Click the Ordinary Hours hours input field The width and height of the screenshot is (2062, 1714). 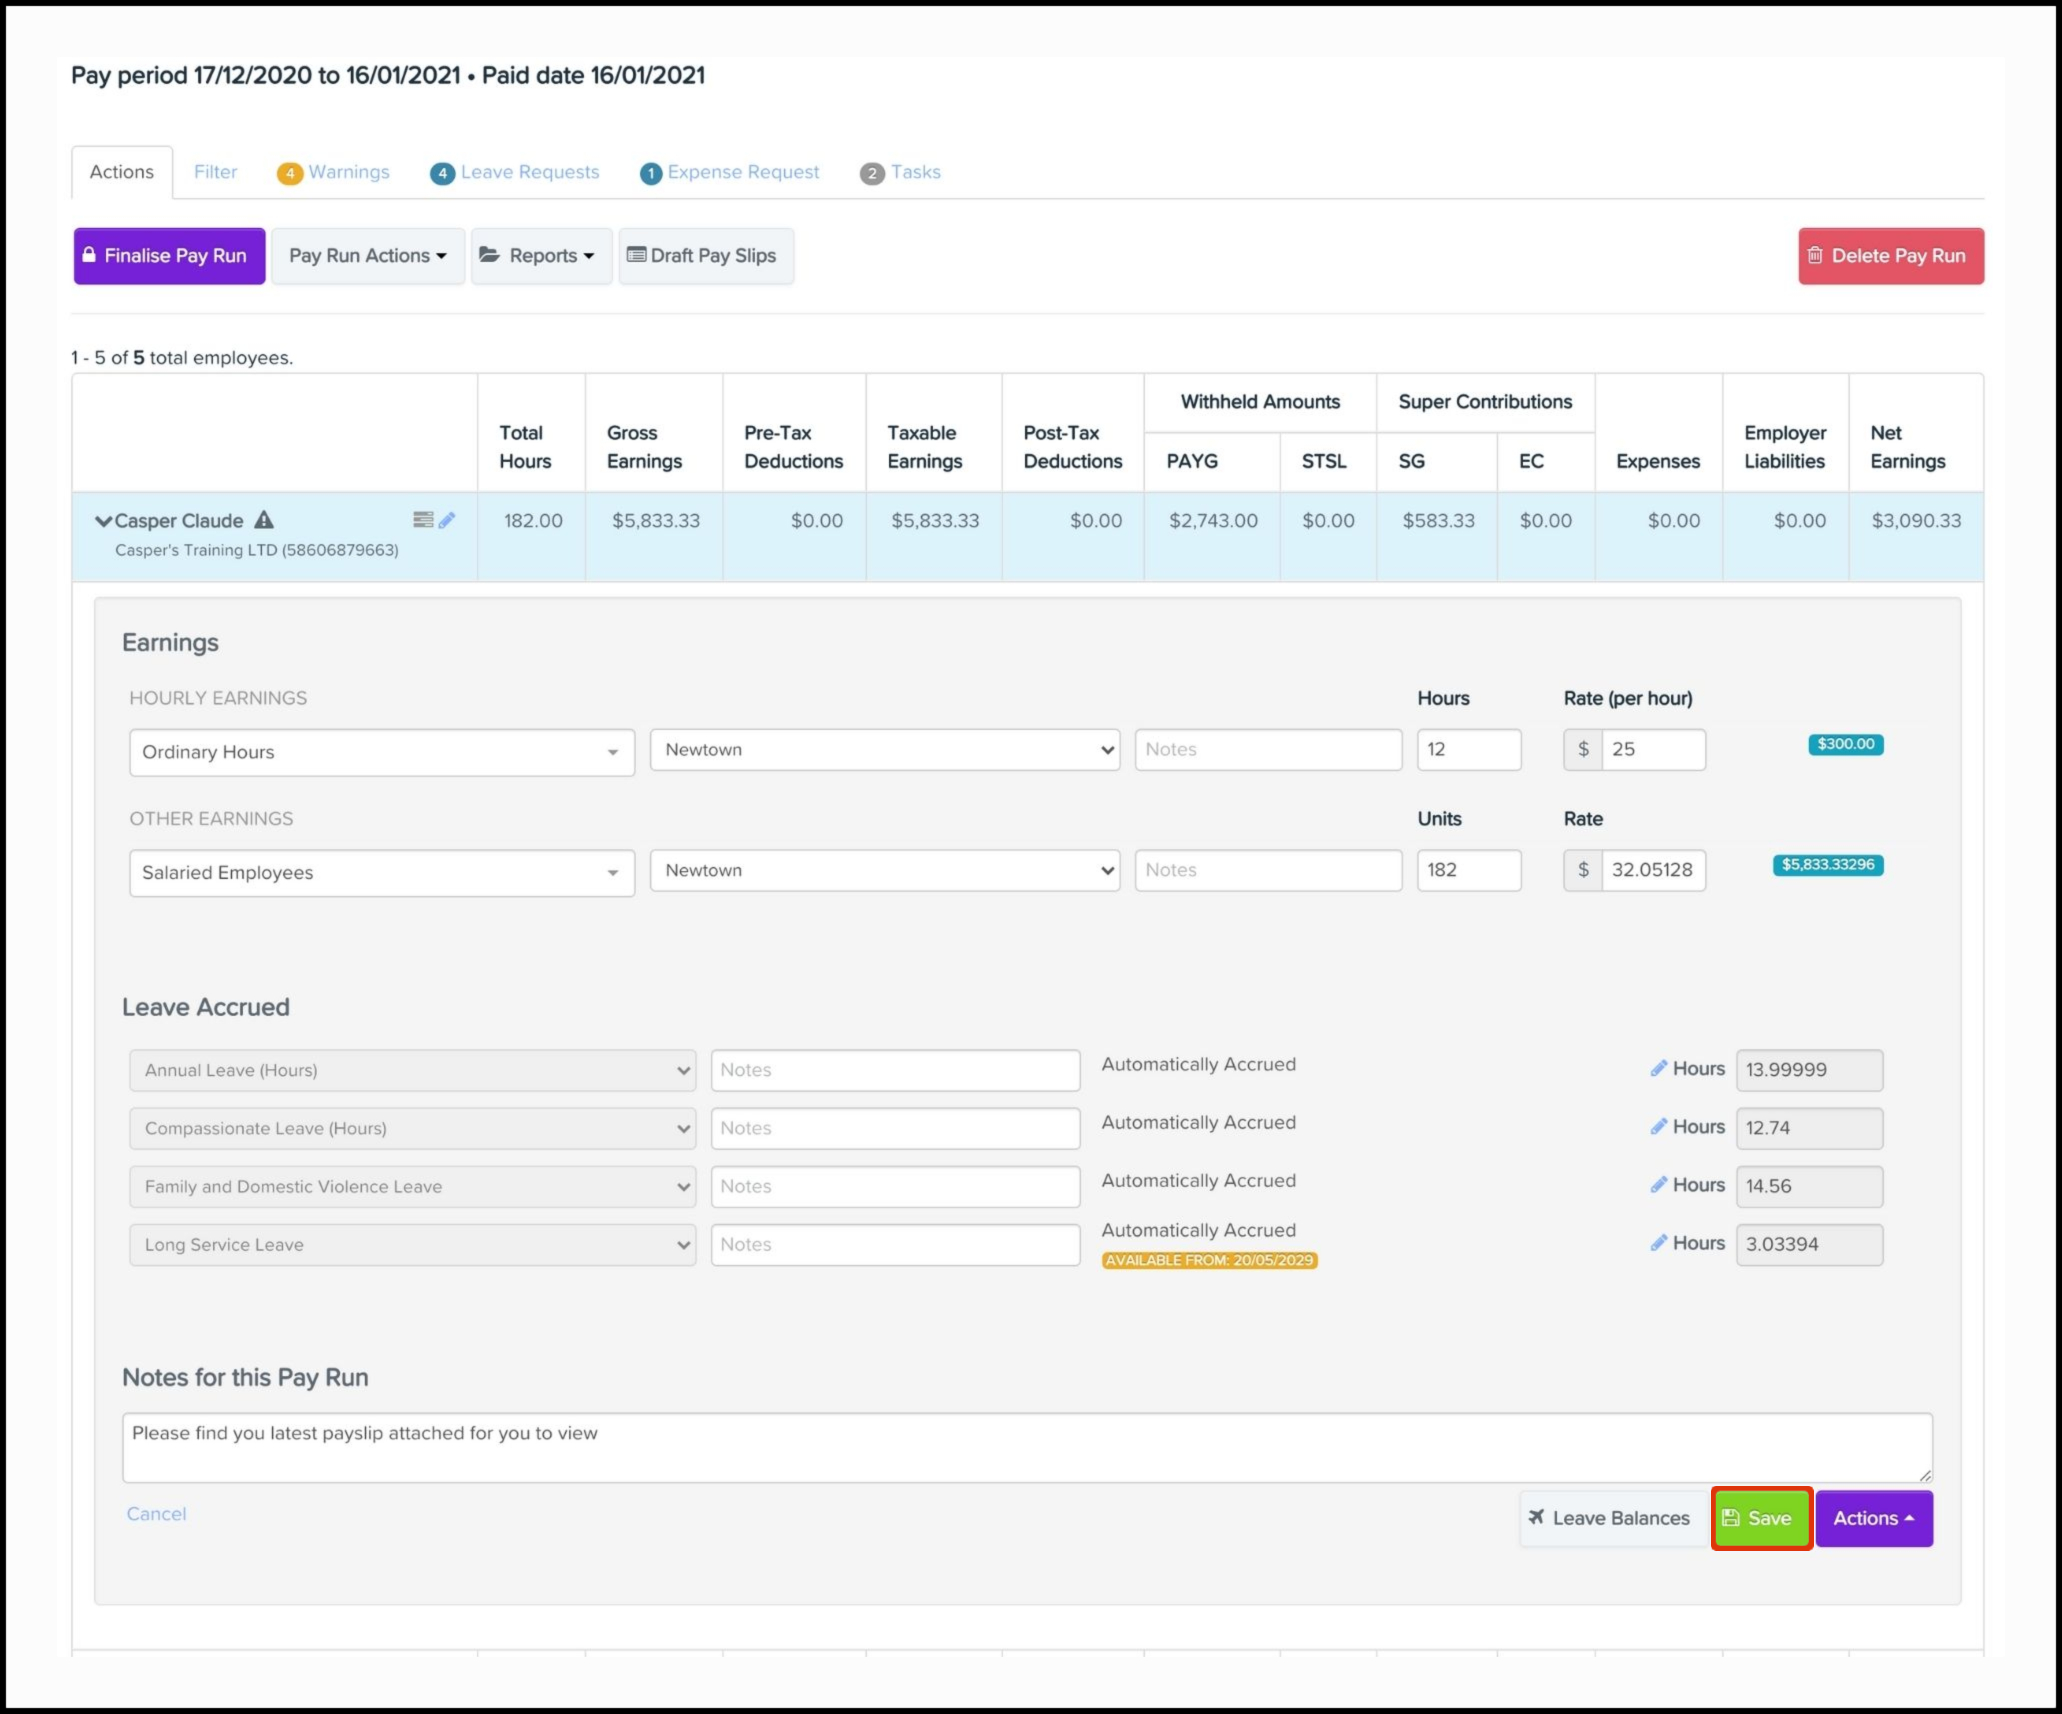click(x=1468, y=750)
